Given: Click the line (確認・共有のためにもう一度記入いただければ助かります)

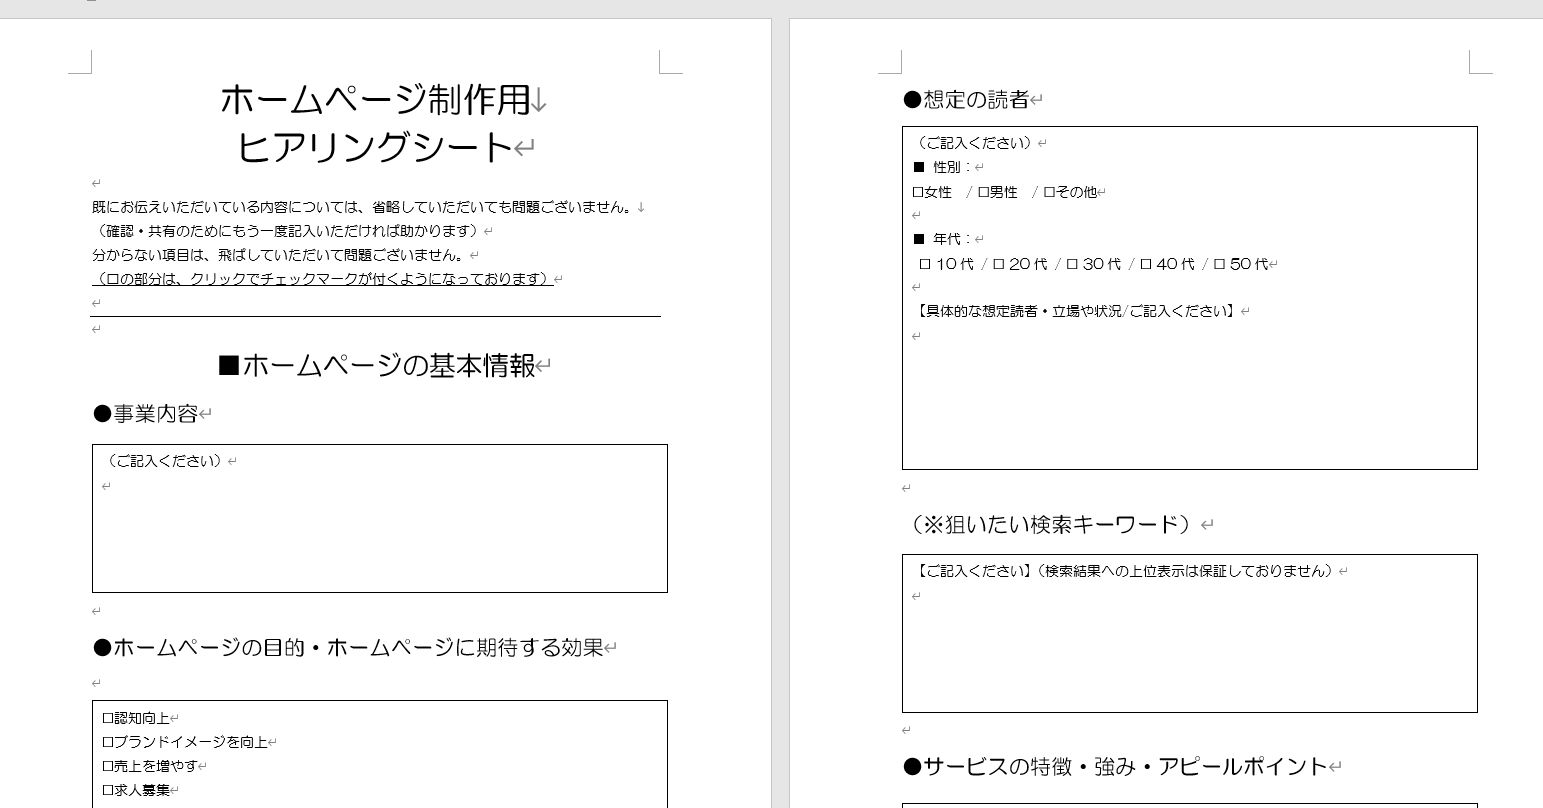Looking at the screenshot, I should pyautogui.click(x=287, y=231).
